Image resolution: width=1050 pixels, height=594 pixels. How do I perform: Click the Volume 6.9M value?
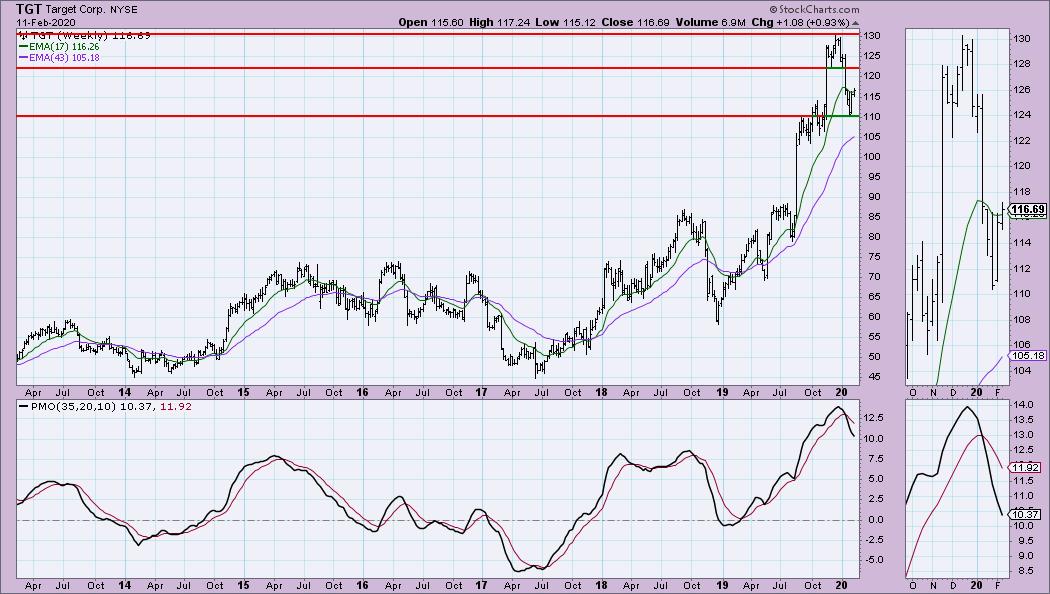point(710,22)
